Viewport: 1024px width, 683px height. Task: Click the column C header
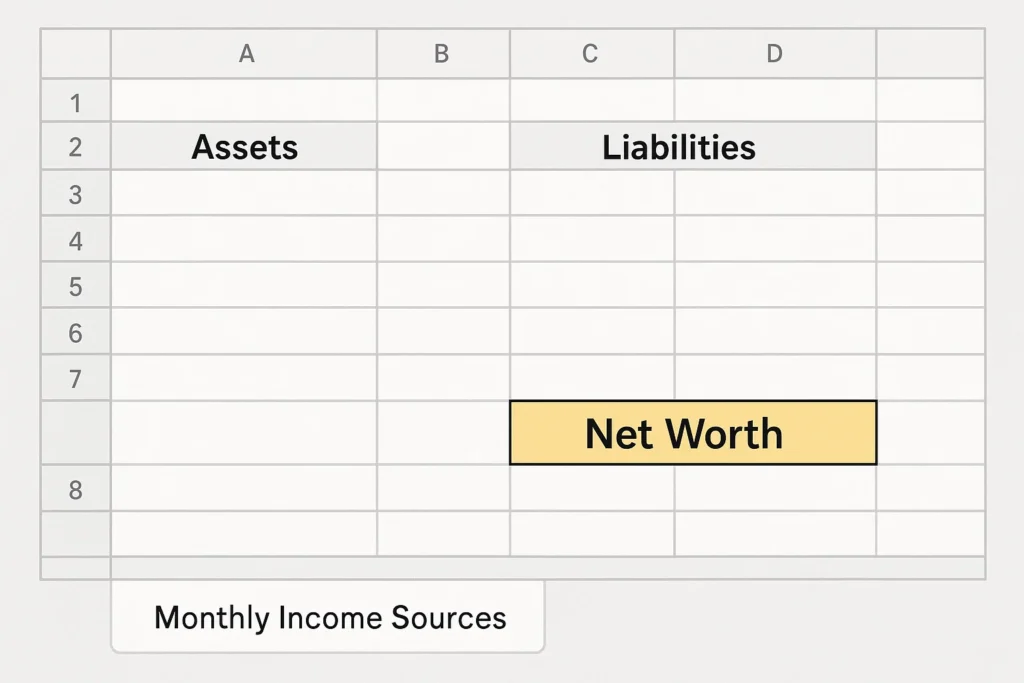(x=591, y=54)
